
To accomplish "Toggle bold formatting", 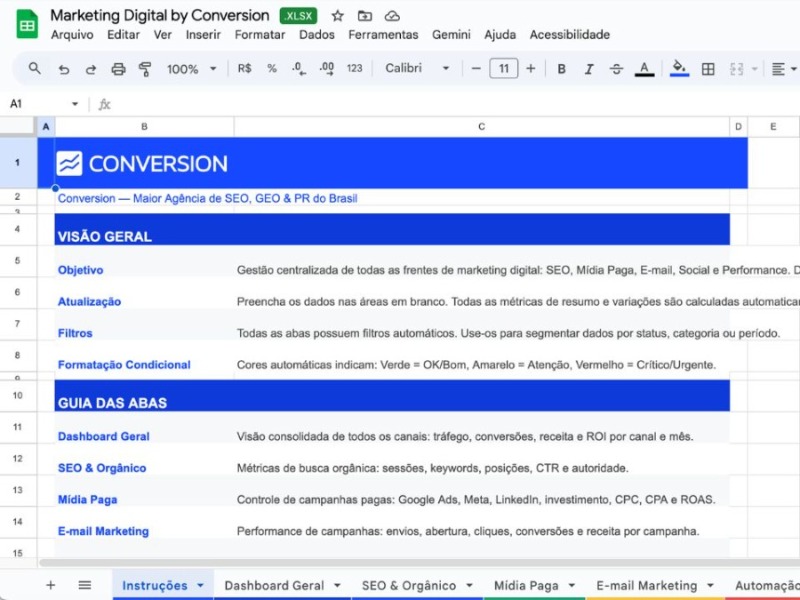I will pos(562,69).
